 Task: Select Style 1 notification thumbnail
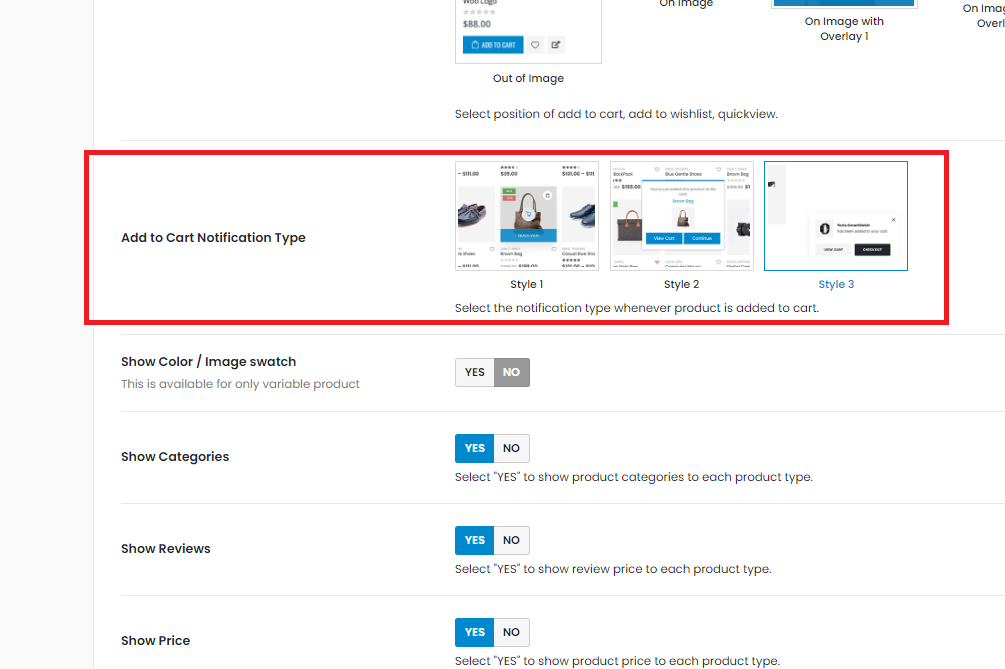pyautogui.click(x=527, y=216)
